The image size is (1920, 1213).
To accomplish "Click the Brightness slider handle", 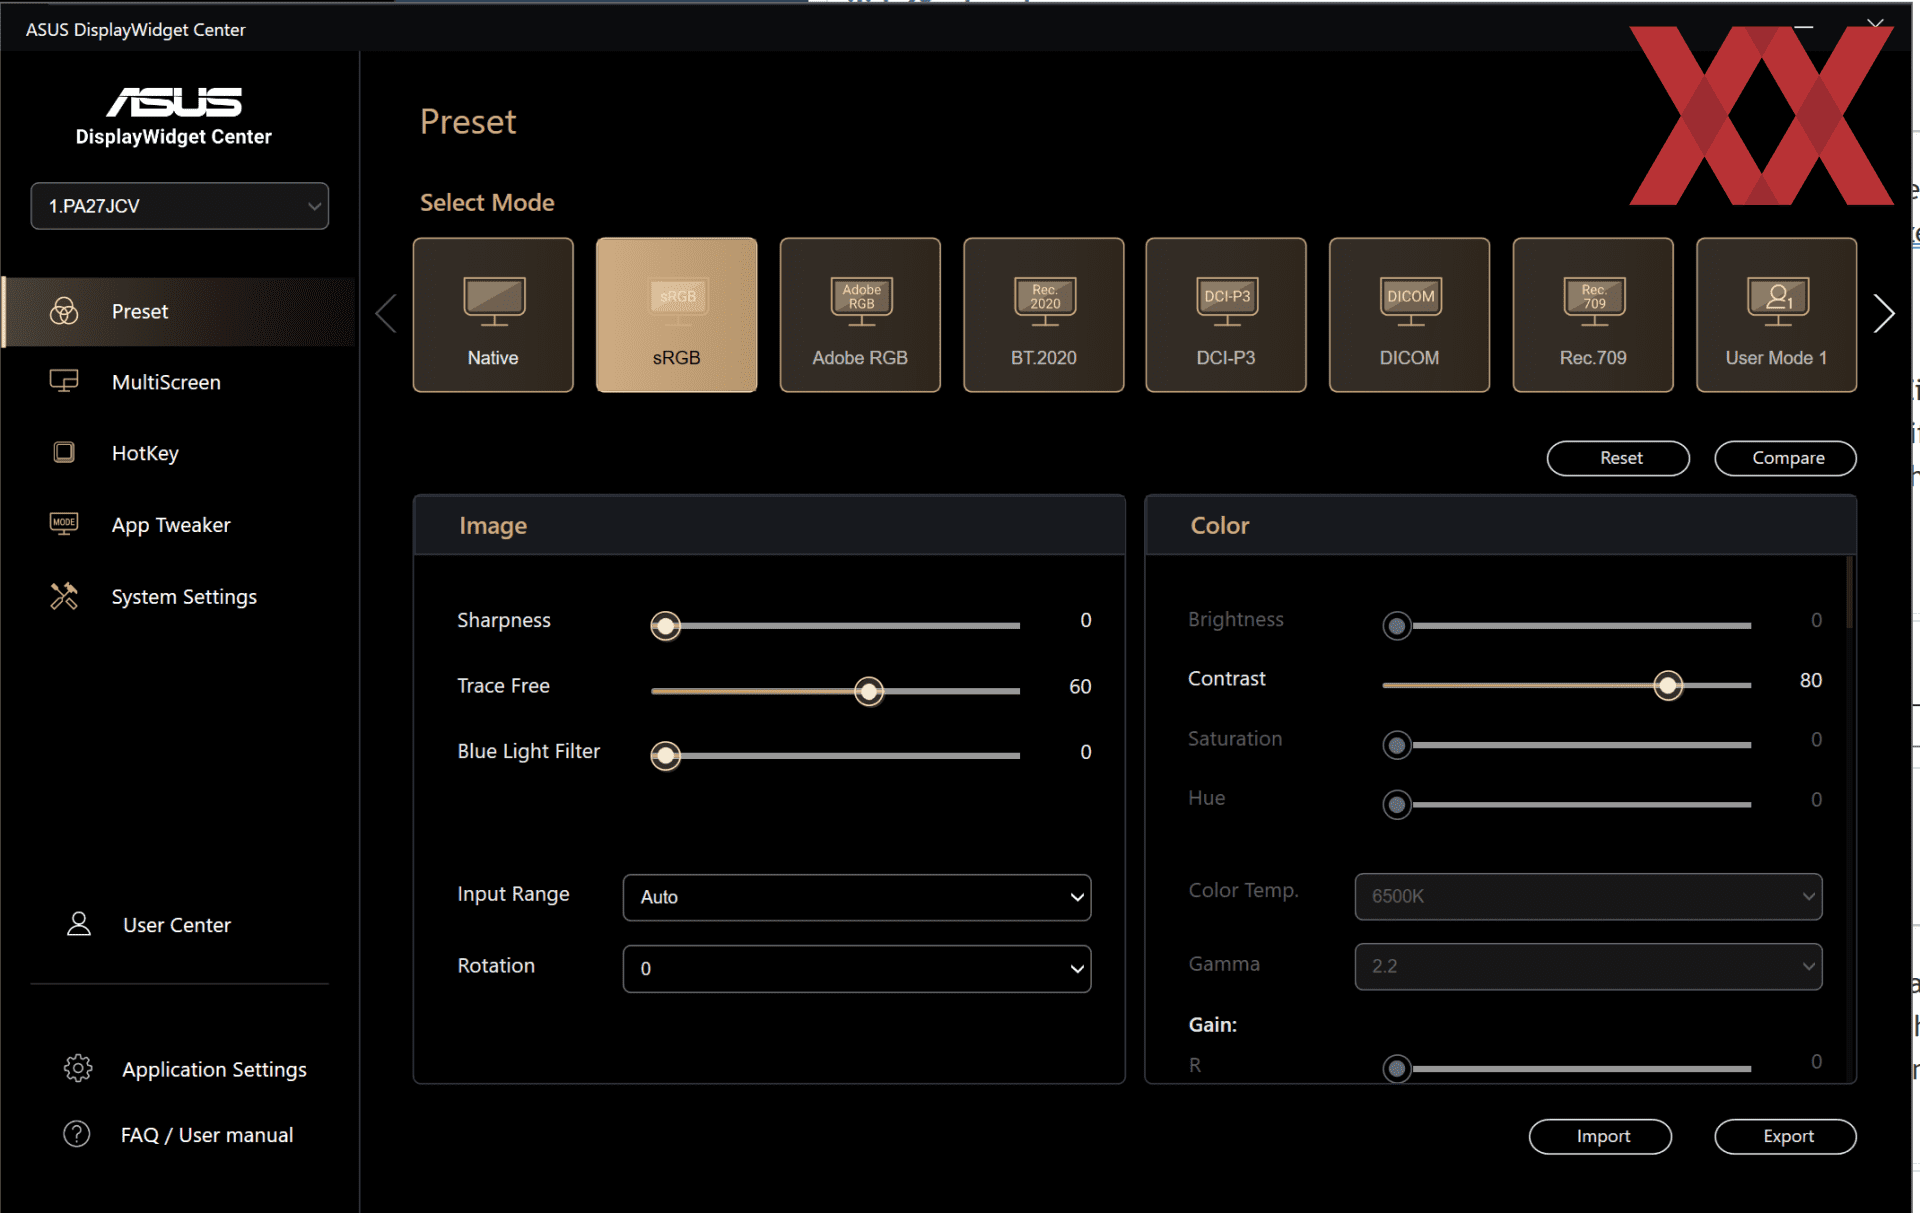I will 1397,626.
